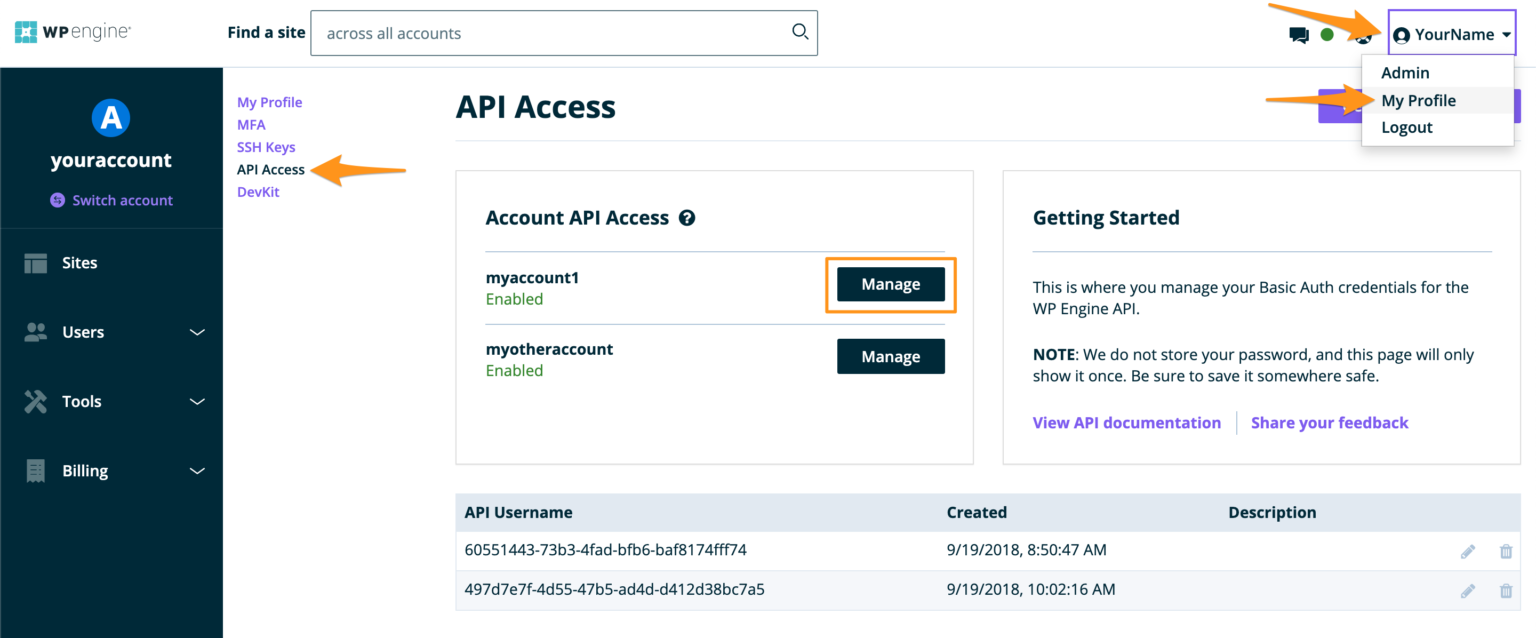Screen dimensions: 1536x638
Task: Click the green status indicator dot
Action: click(x=1329, y=31)
